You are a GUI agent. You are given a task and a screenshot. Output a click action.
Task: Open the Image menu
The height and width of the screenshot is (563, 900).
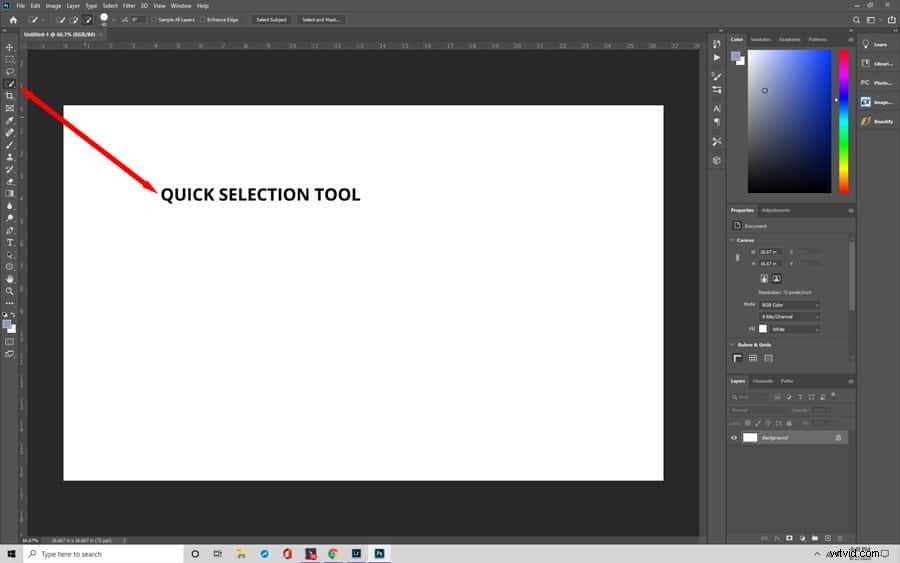[x=53, y=6]
